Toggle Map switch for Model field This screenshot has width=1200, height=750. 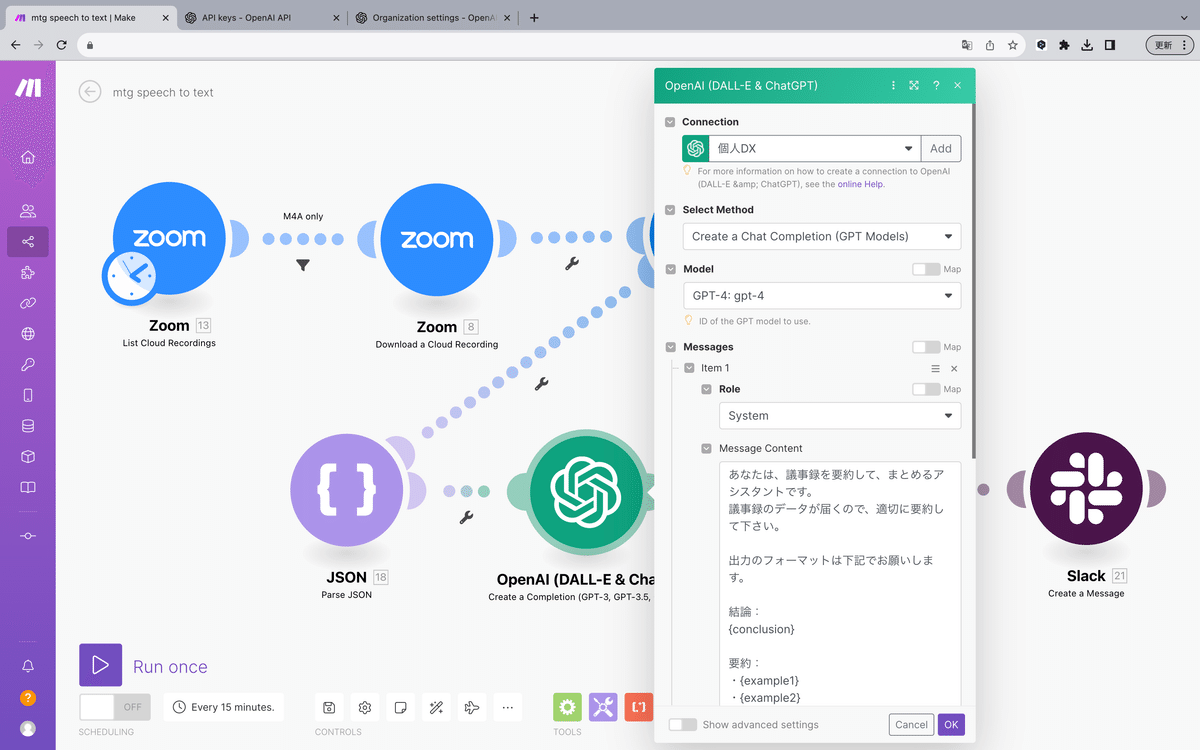[926, 269]
